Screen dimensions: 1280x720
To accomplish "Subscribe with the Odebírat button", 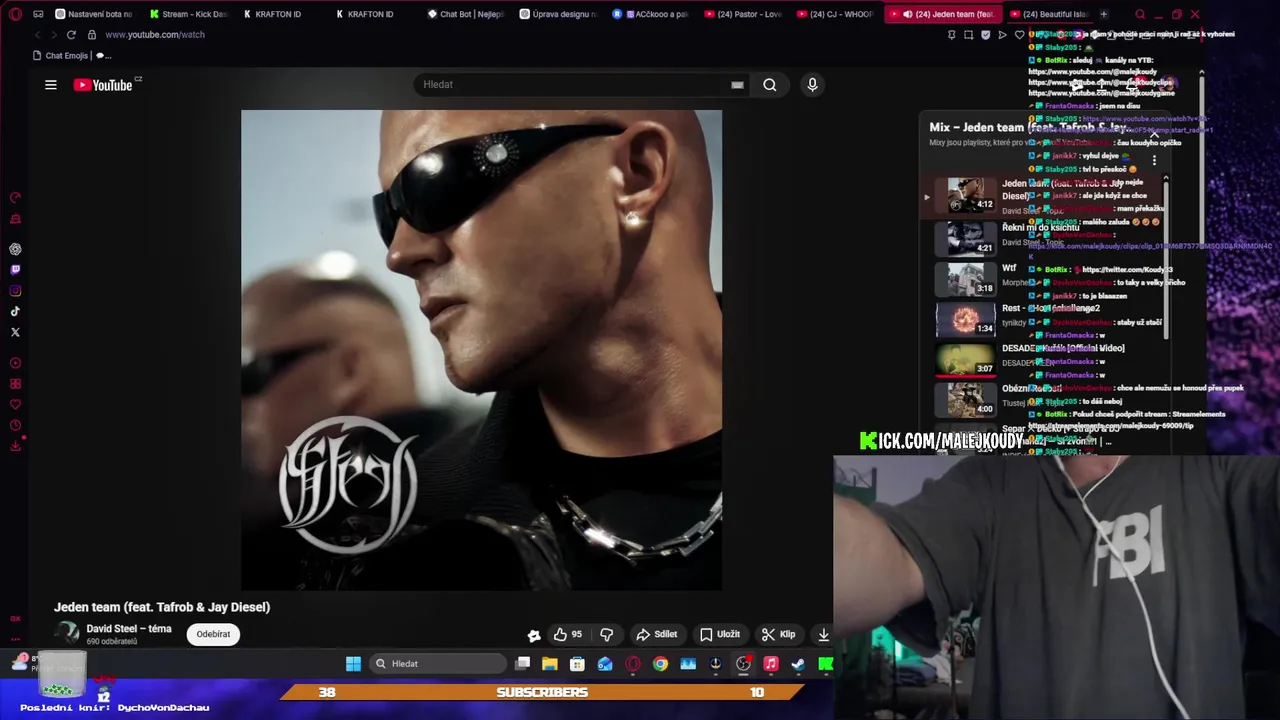I will click(x=213, y=634).
